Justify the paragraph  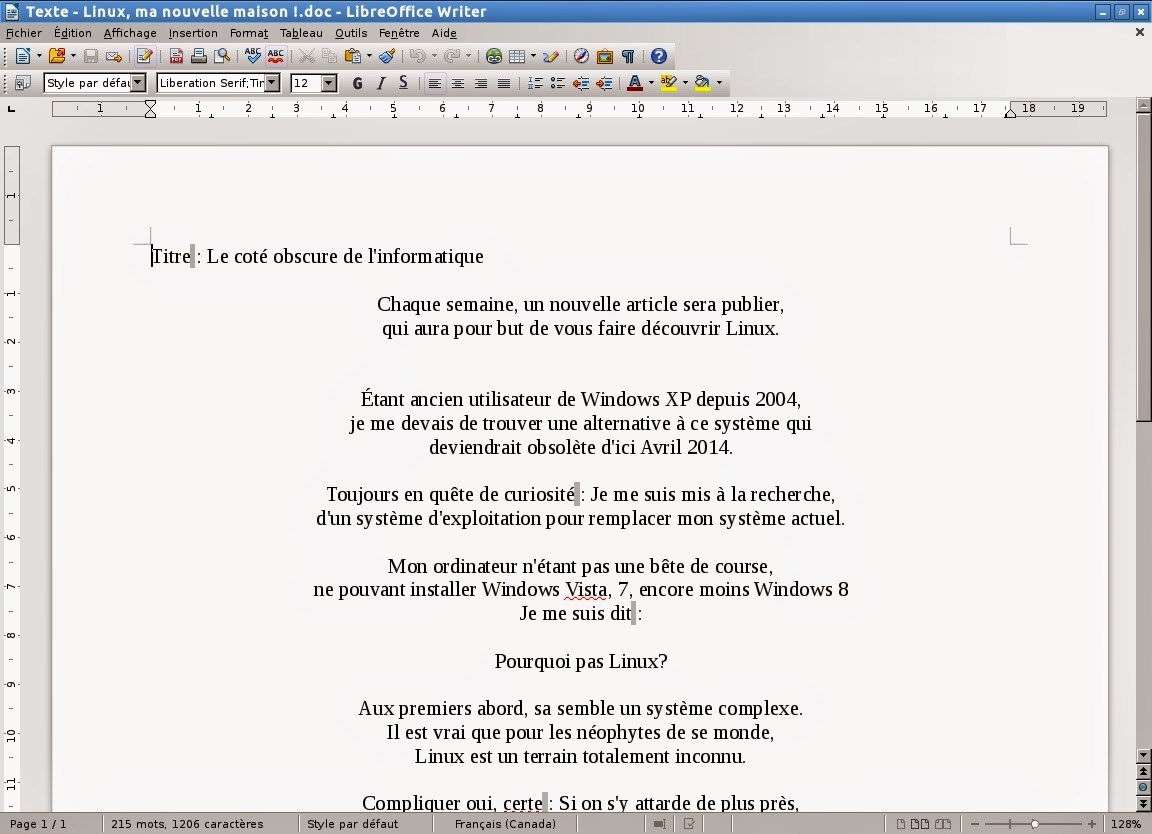pos(504,83)
